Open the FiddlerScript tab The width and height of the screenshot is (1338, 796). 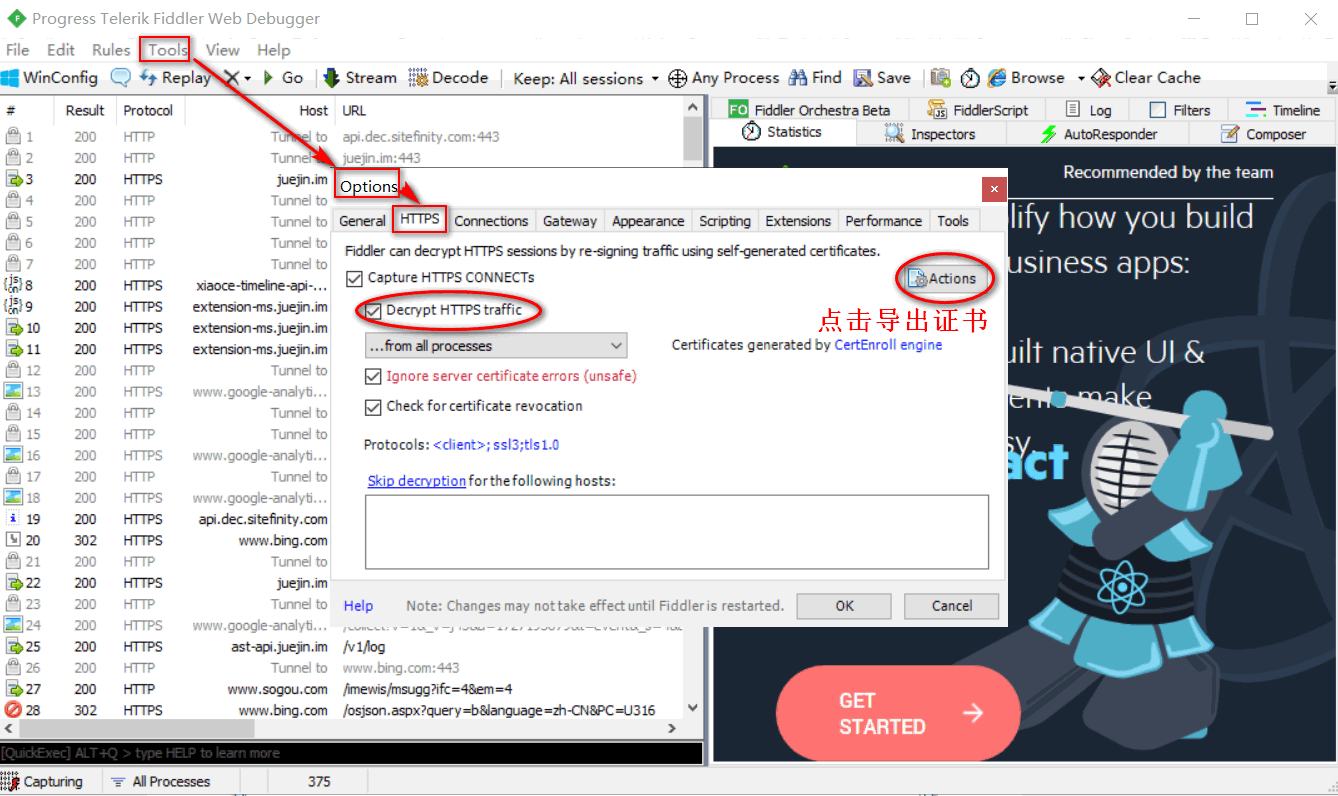click(979, 110)
